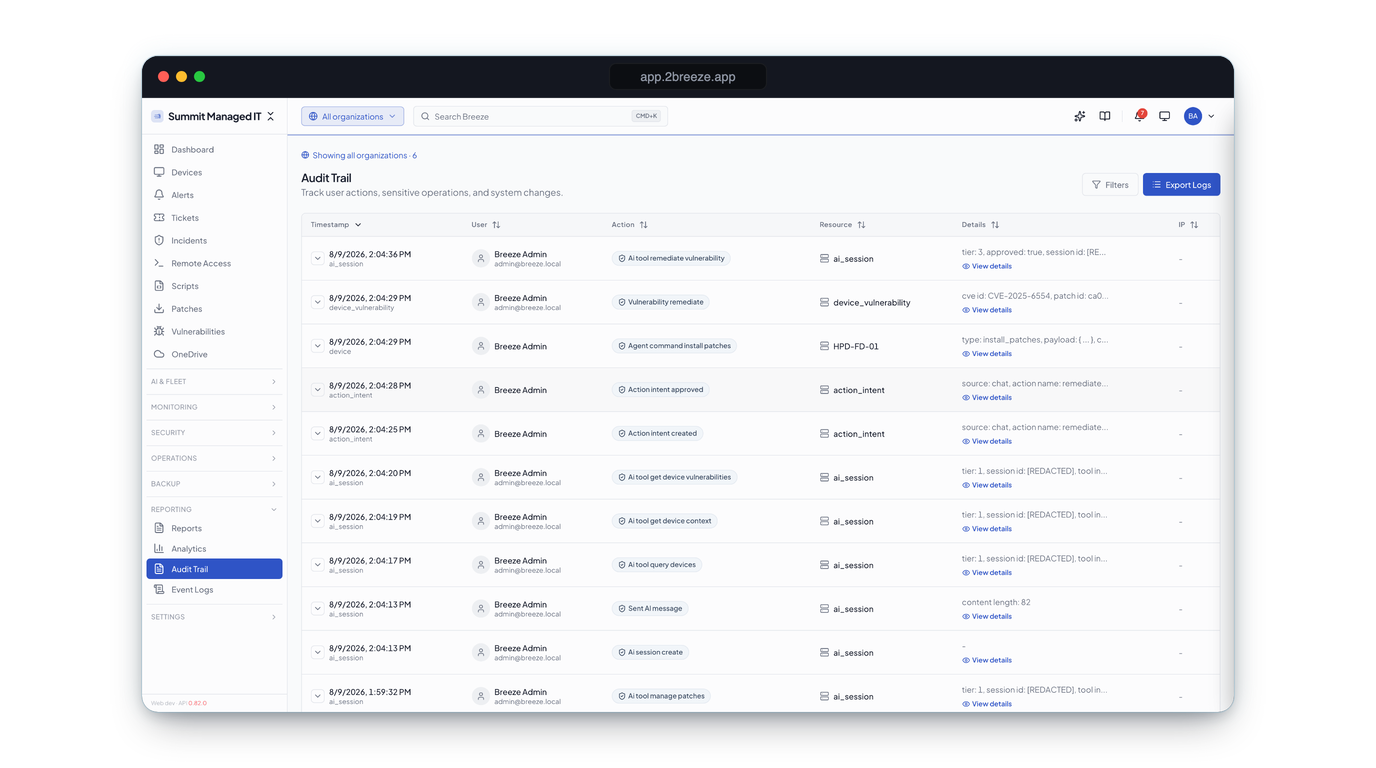Open the BA user account menu
The height and width of the screenshot is (768, 1376).
coord(1199,116)
